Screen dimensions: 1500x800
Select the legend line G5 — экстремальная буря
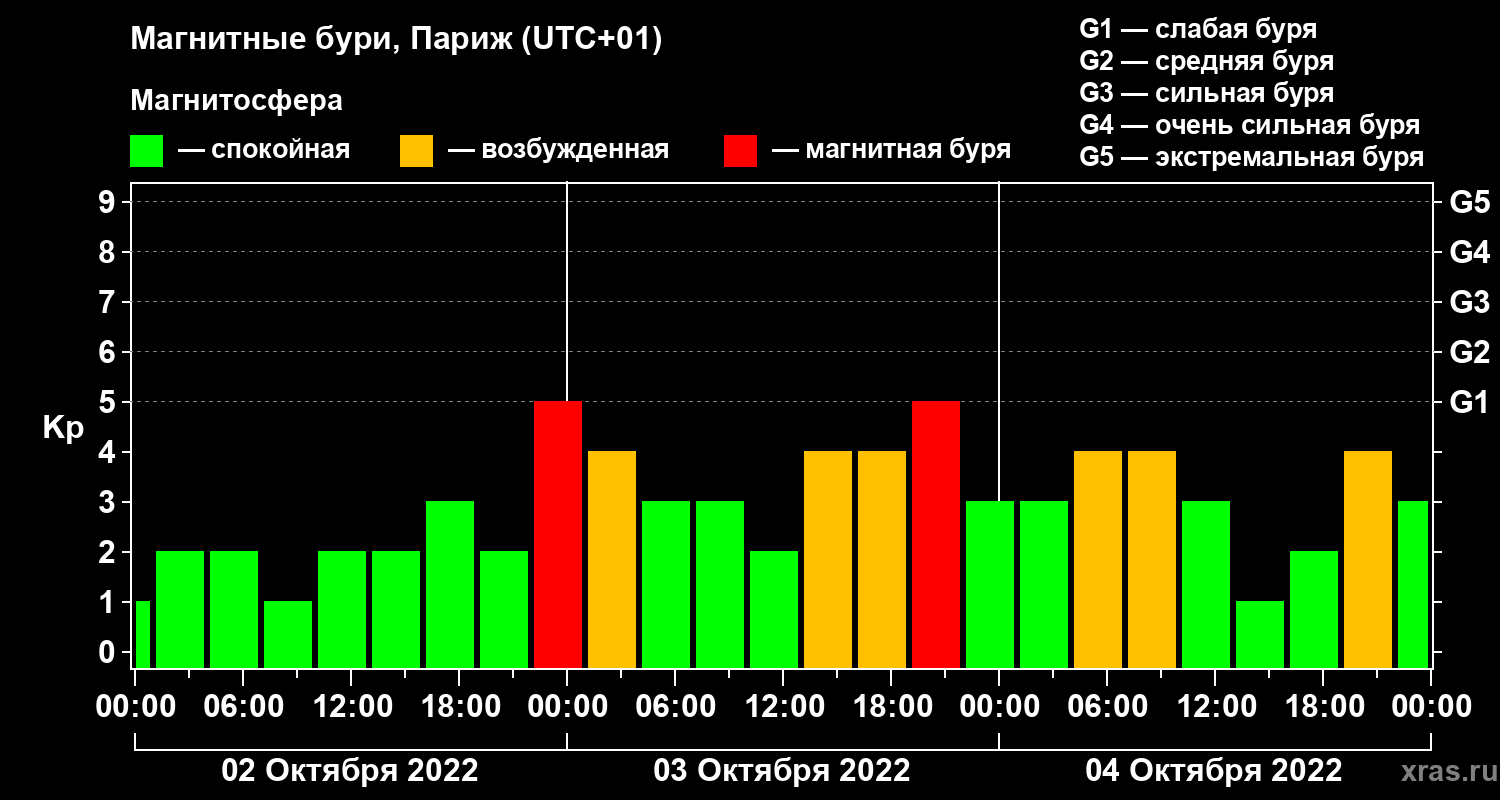tap(1252, 157)
